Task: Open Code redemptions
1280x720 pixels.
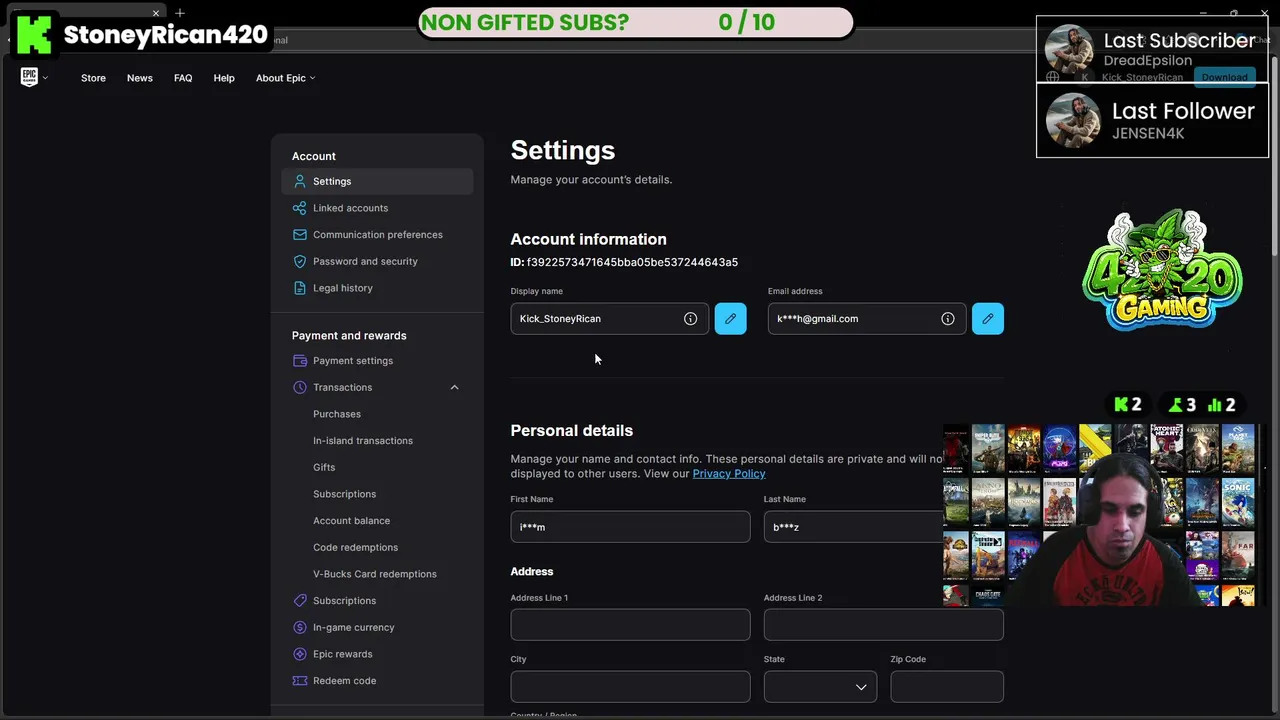Action: [x=355, y=547]
